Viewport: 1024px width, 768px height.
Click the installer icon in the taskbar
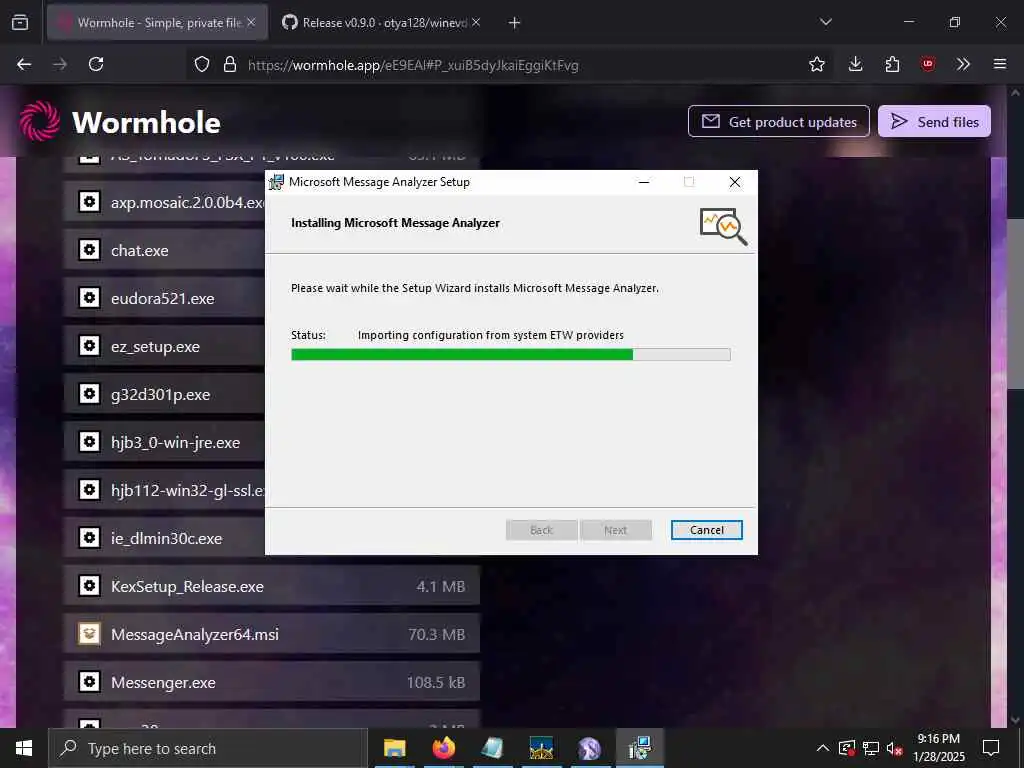point(639,748)
